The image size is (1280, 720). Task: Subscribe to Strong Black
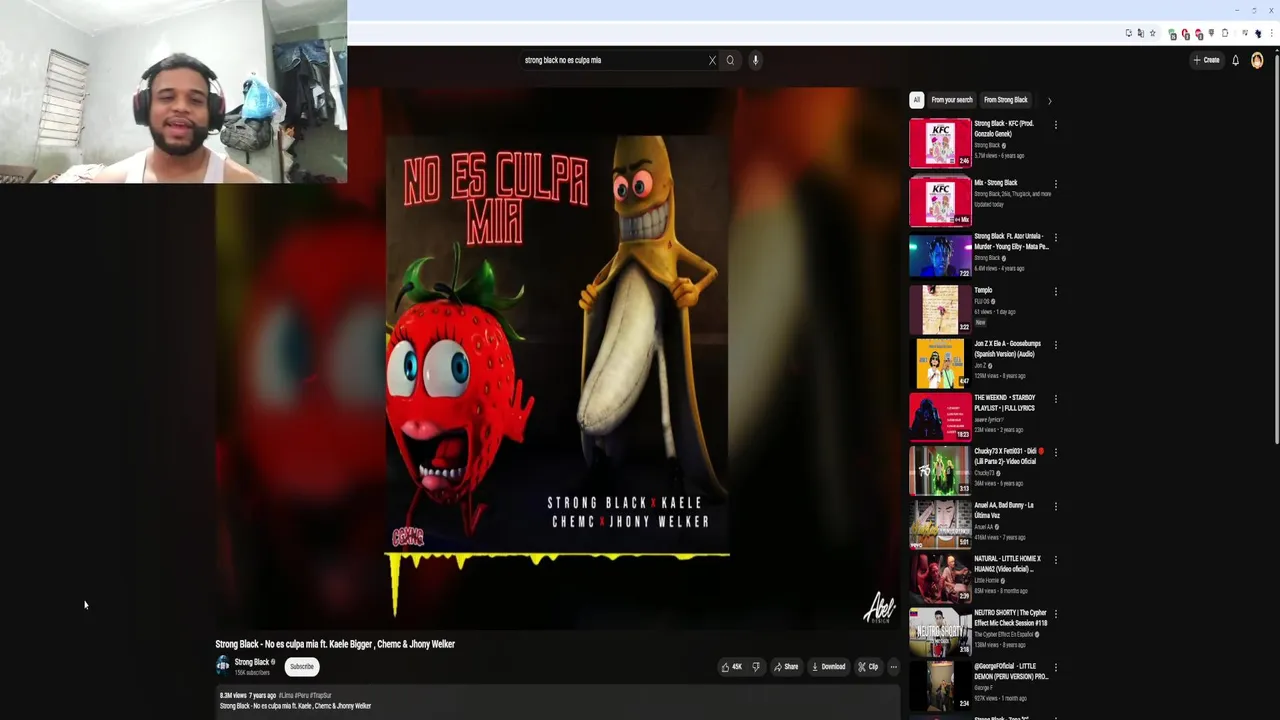click(x=301, y=667)
